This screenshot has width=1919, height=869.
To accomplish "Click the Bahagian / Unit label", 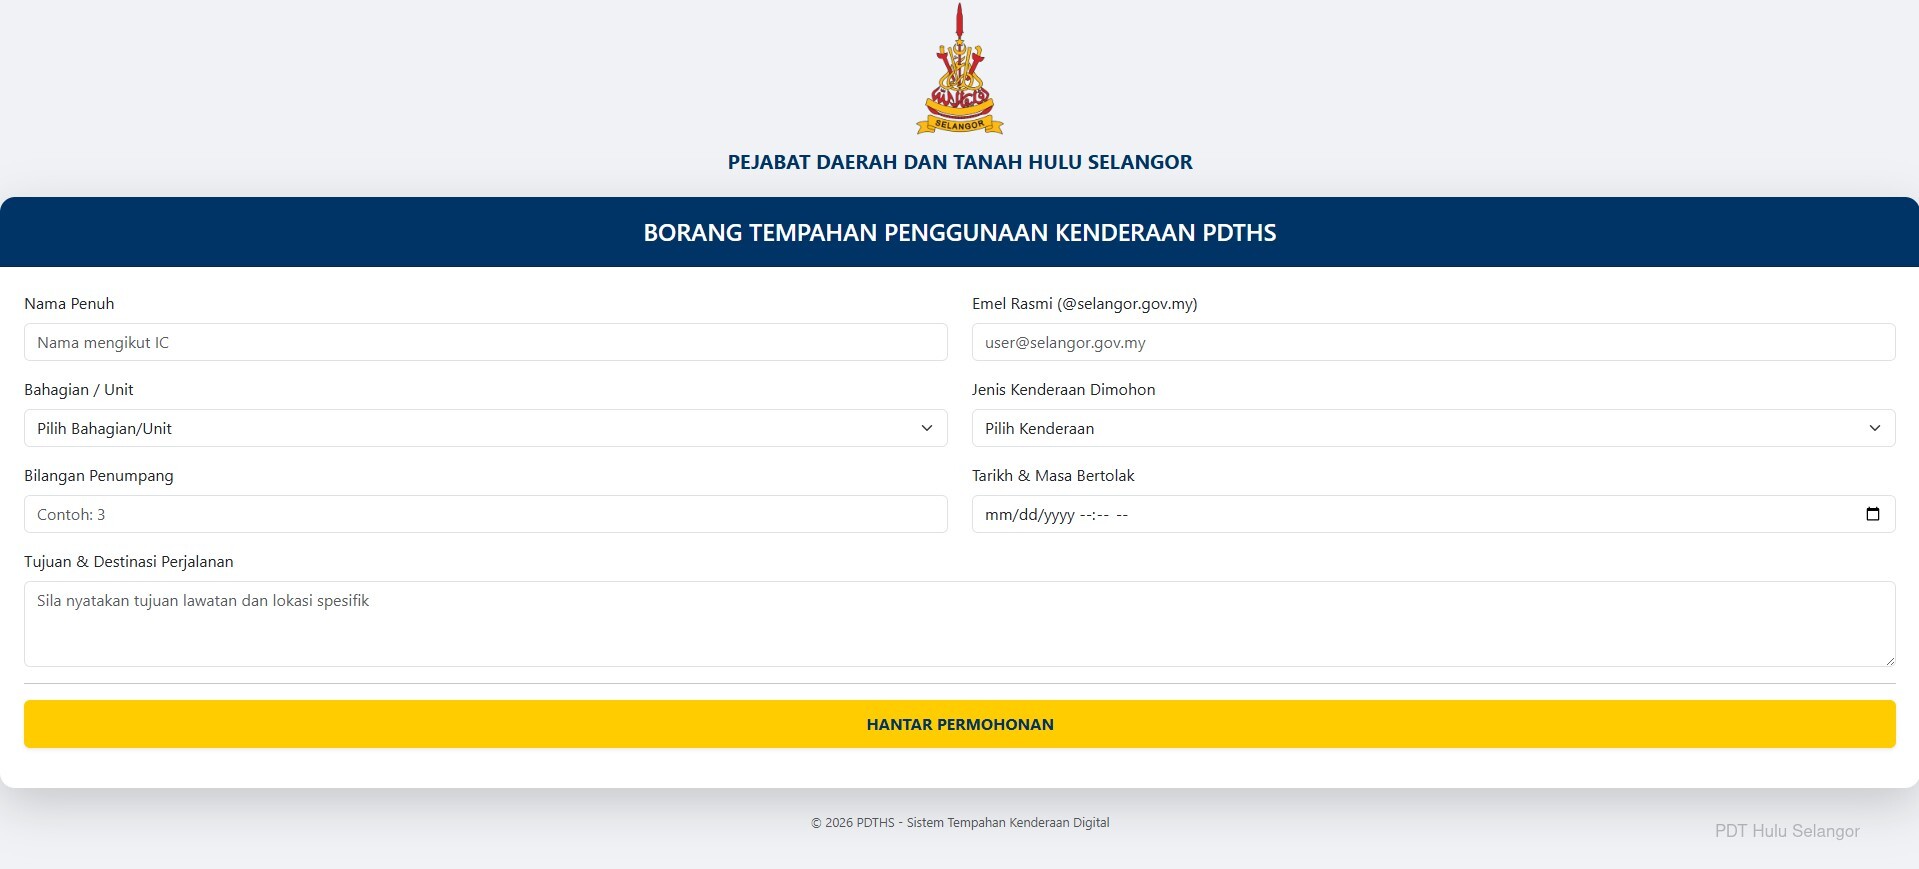I will click(78, 390).
